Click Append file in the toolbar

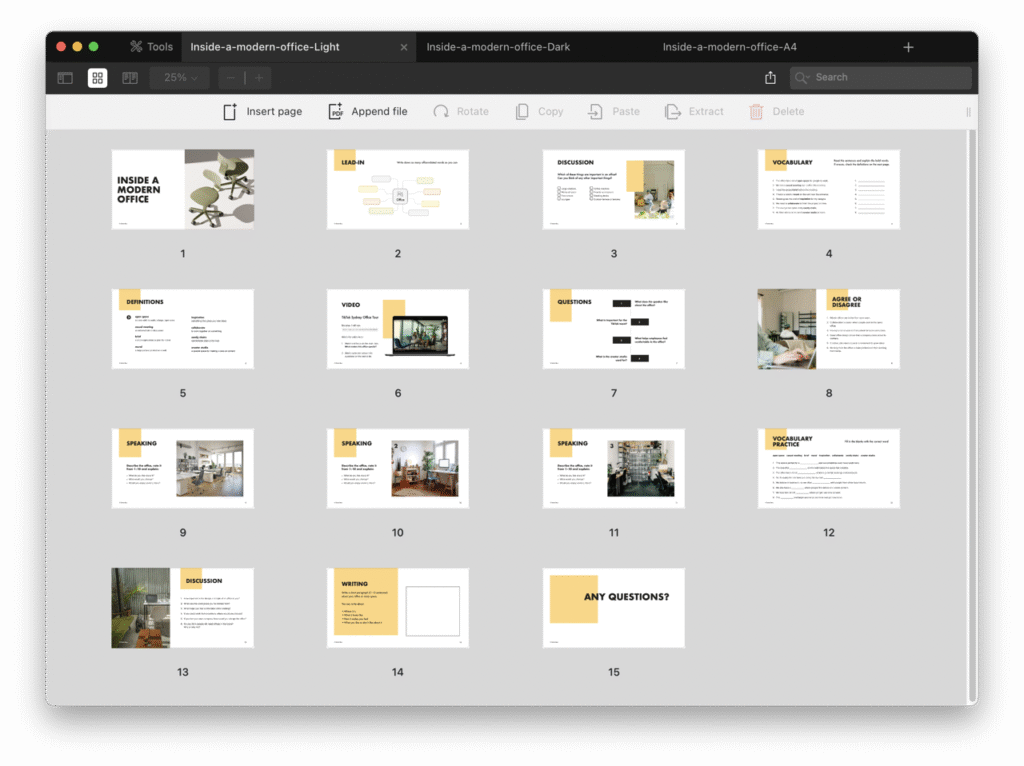368,112
